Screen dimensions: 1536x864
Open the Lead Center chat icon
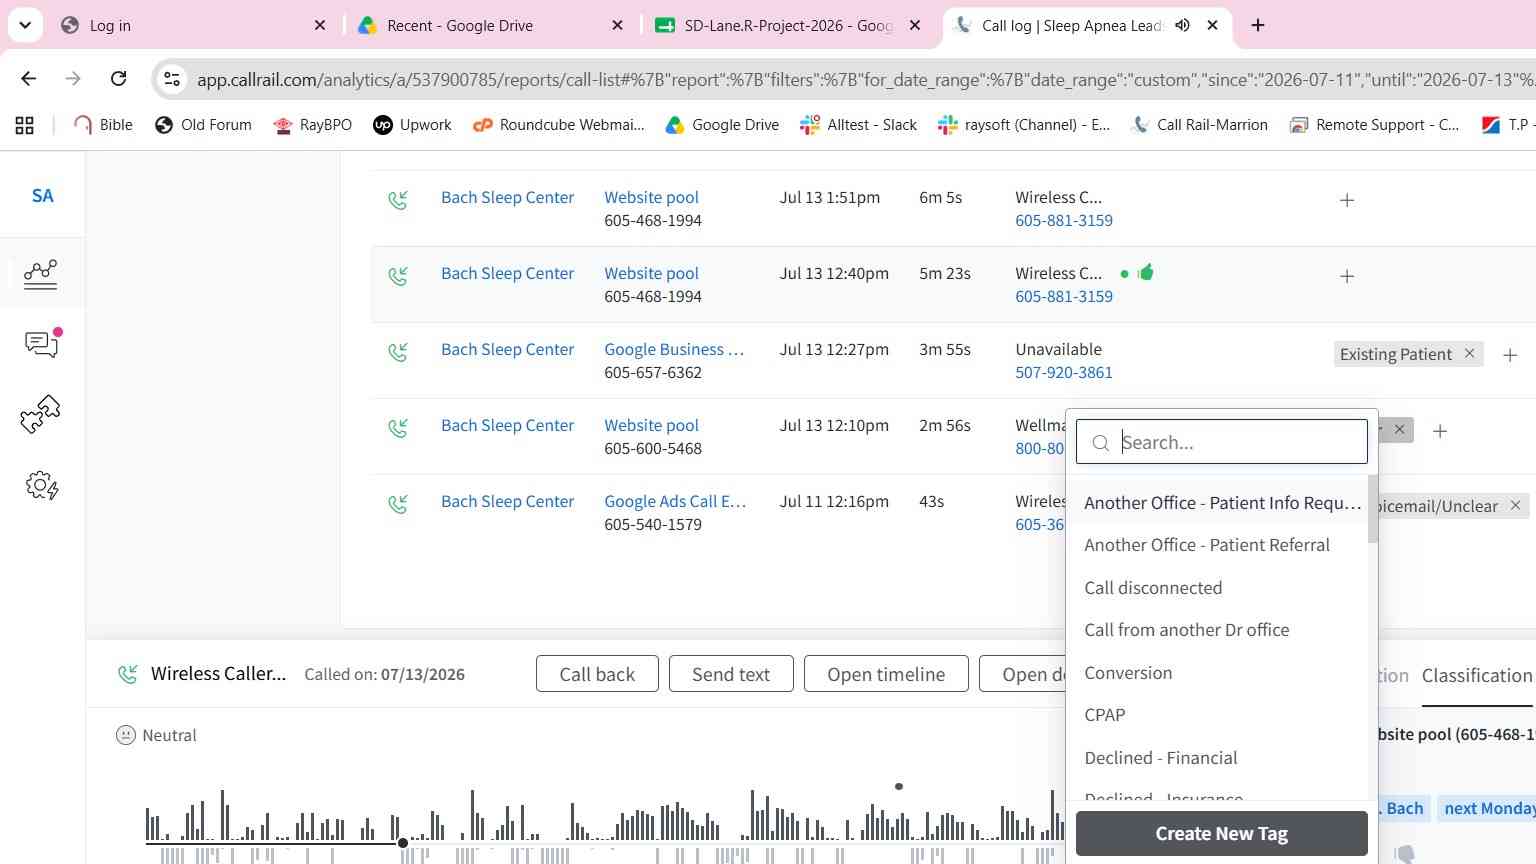pyautogui.click(x=42, y=343)
